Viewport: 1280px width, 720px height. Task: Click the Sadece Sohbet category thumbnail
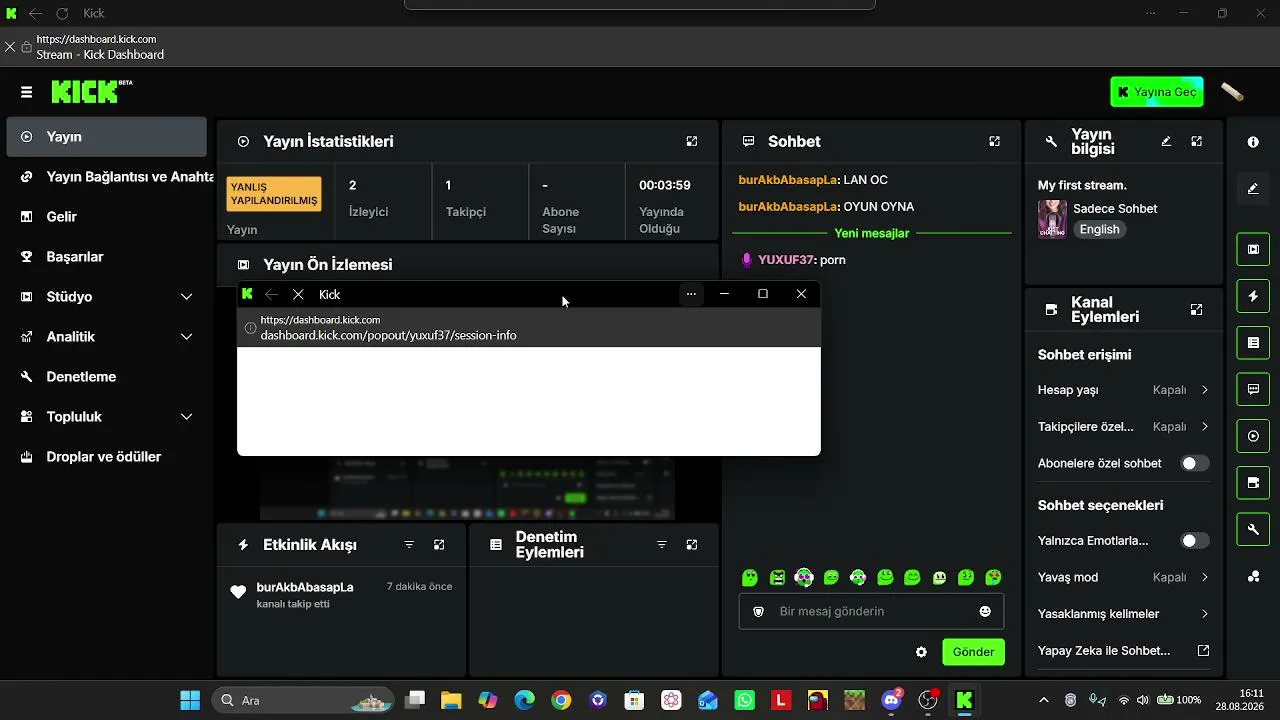pos(1052,219)
